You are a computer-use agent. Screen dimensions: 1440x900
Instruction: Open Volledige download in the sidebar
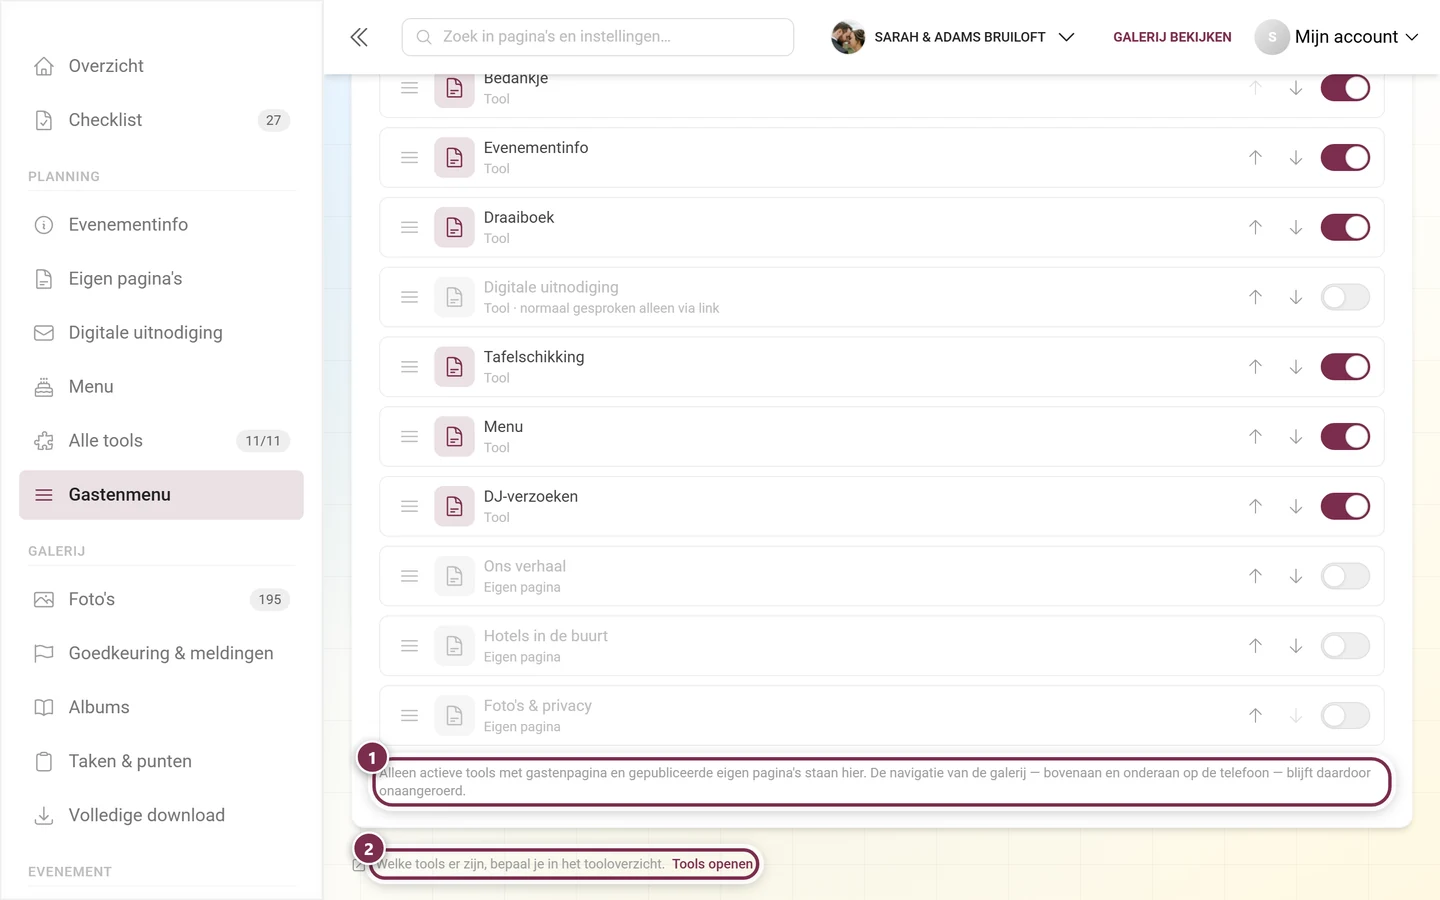point(161,816)
